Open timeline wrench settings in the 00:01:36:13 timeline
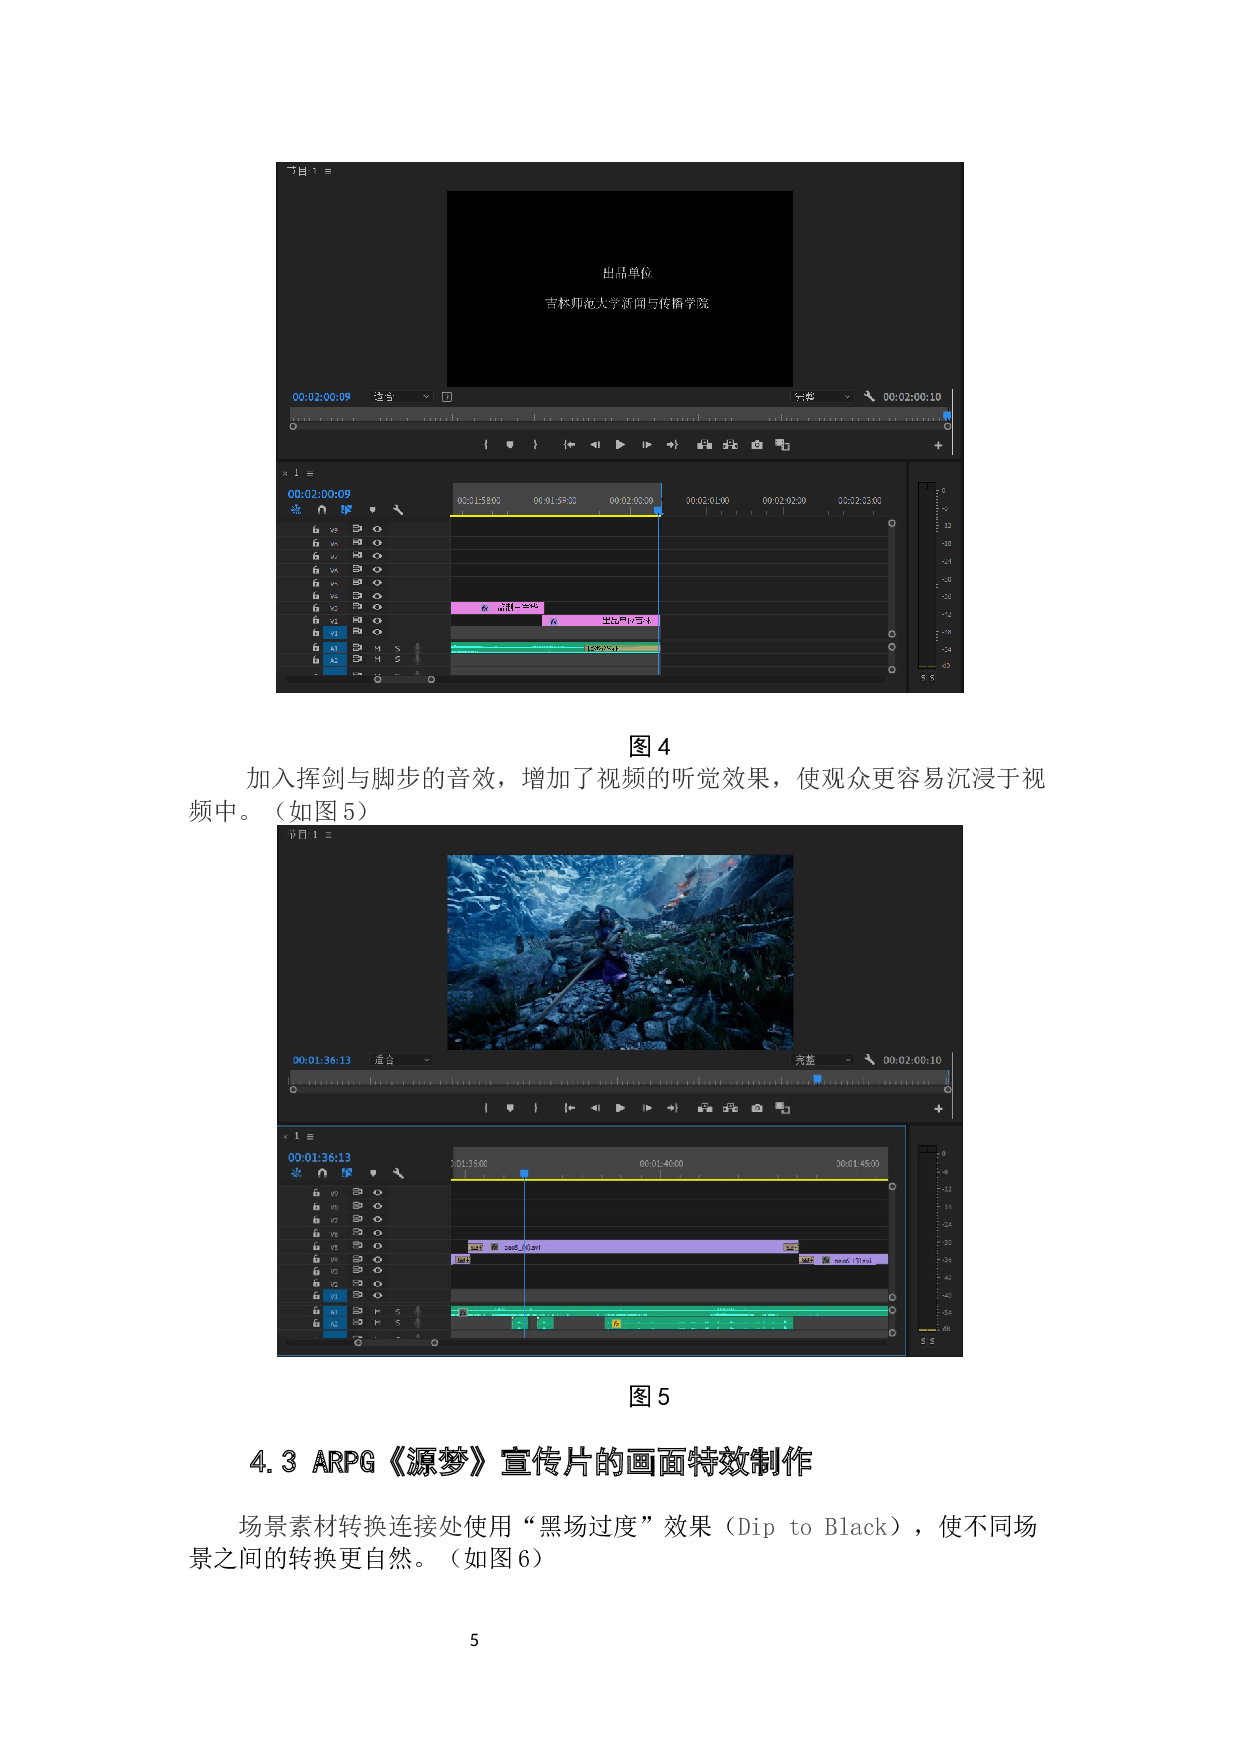 pyautogui.click(x=398, y=1173)
